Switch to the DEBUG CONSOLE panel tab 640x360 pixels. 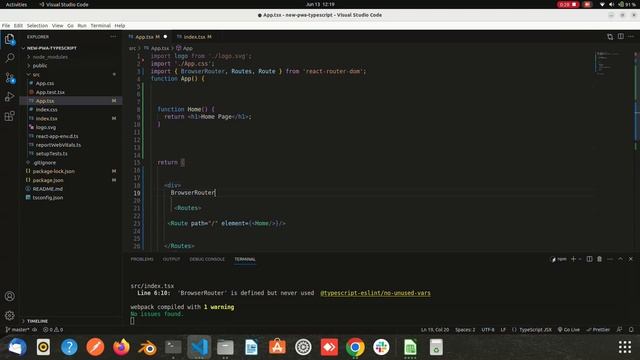(207, 259)
